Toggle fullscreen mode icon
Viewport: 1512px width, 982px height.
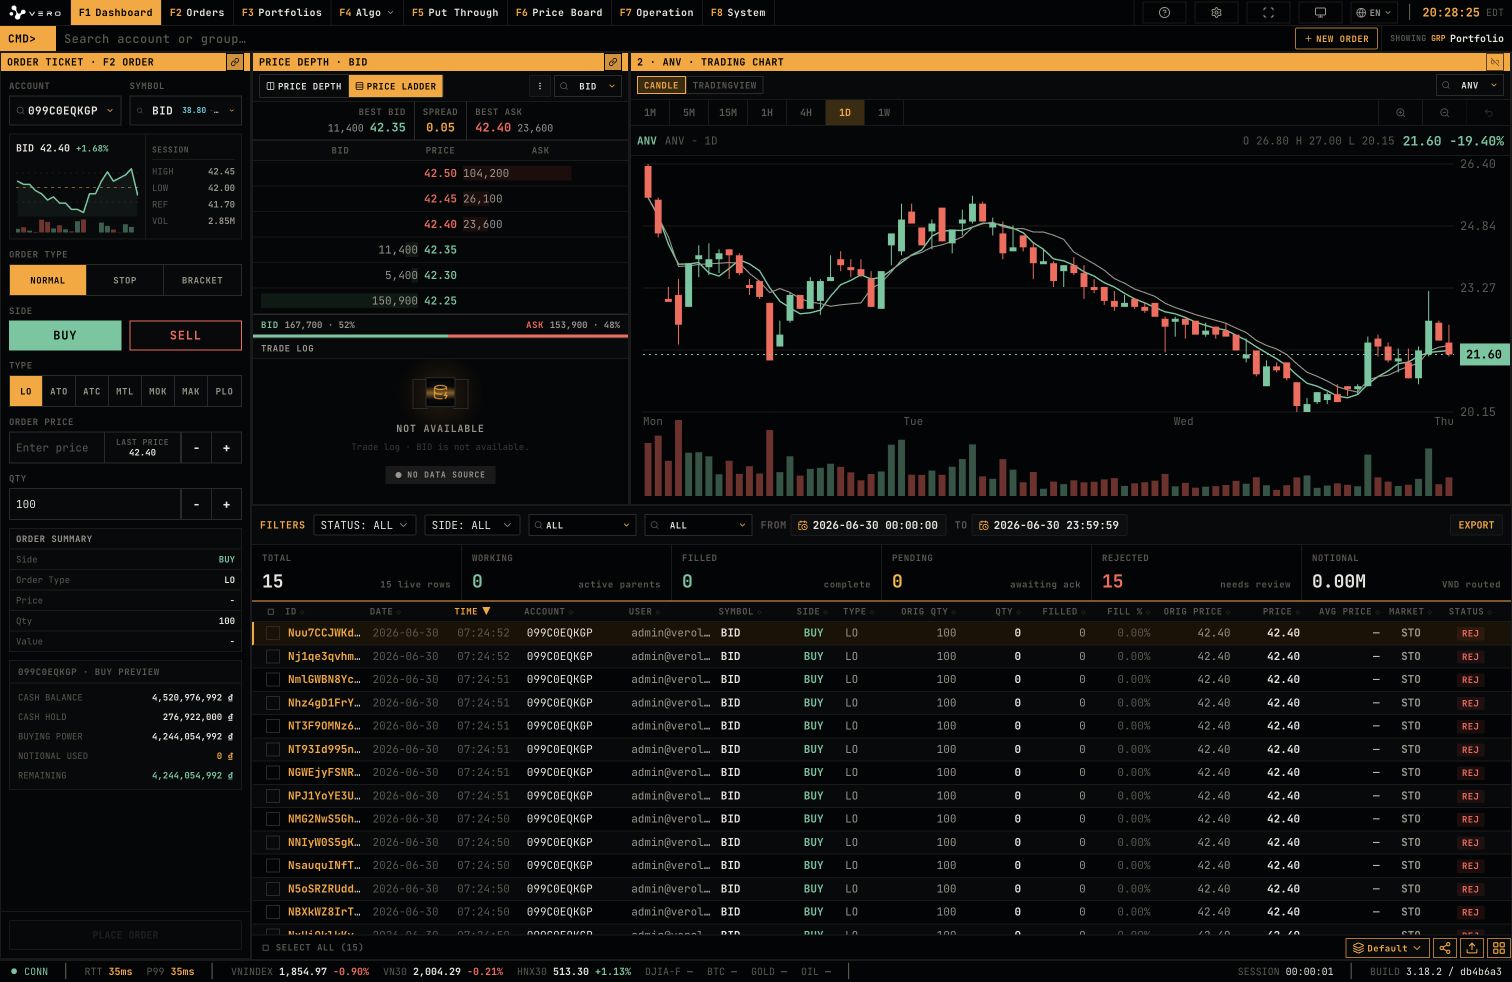point(1268,13)
